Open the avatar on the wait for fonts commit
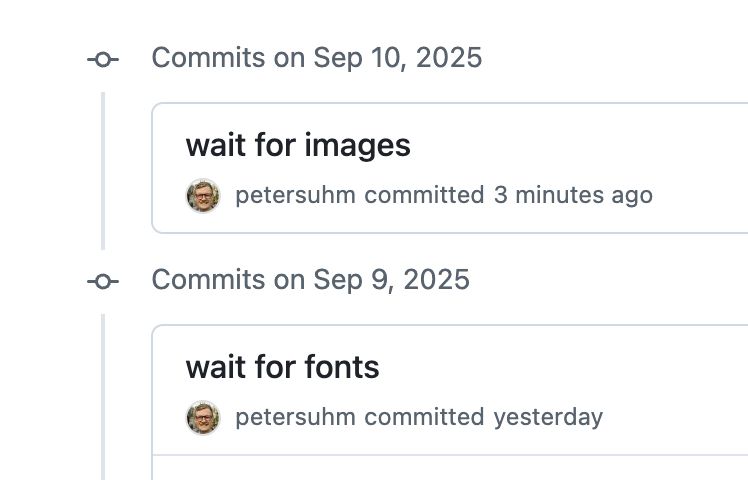 point(203,417)
